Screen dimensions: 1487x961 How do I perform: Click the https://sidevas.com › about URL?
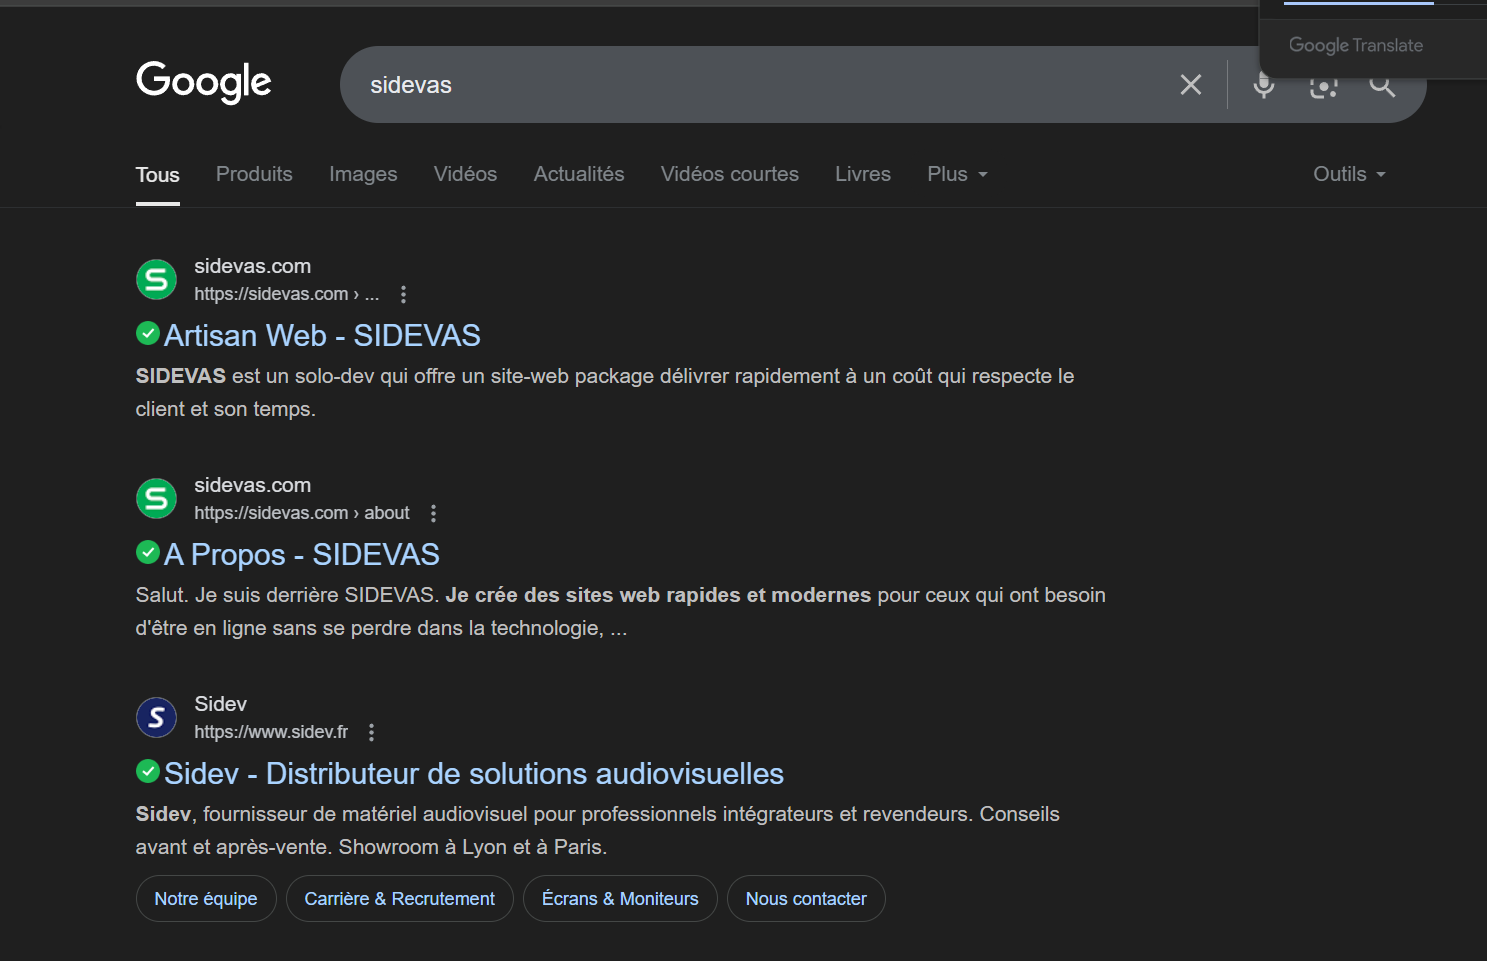click(302, 513)
